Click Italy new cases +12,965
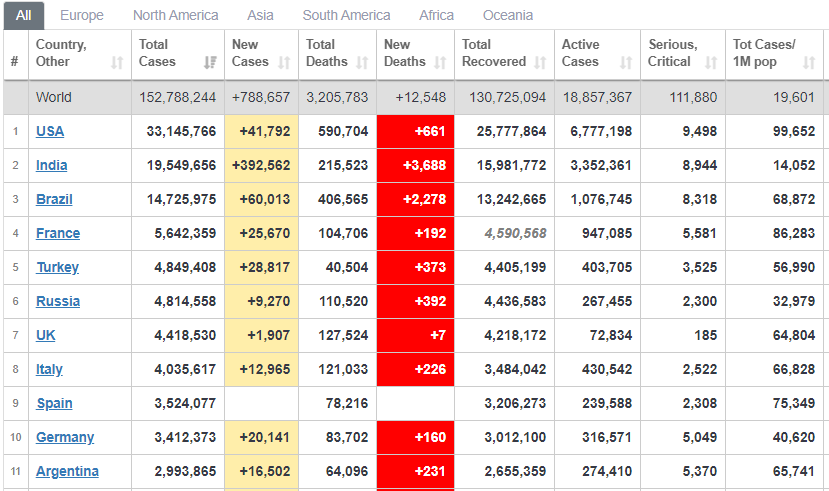 [x=265, y=369]
